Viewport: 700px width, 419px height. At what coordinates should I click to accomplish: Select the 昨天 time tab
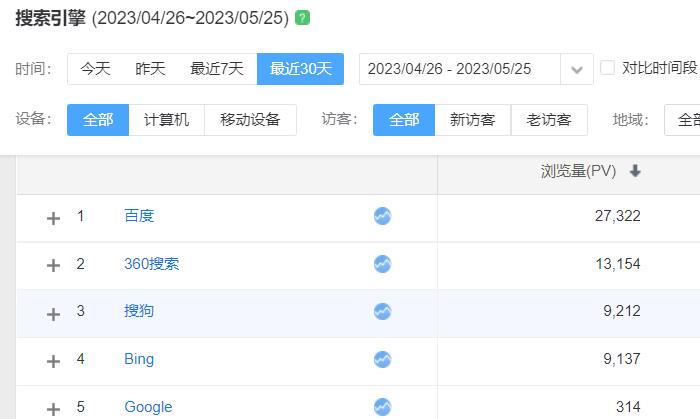150,69
